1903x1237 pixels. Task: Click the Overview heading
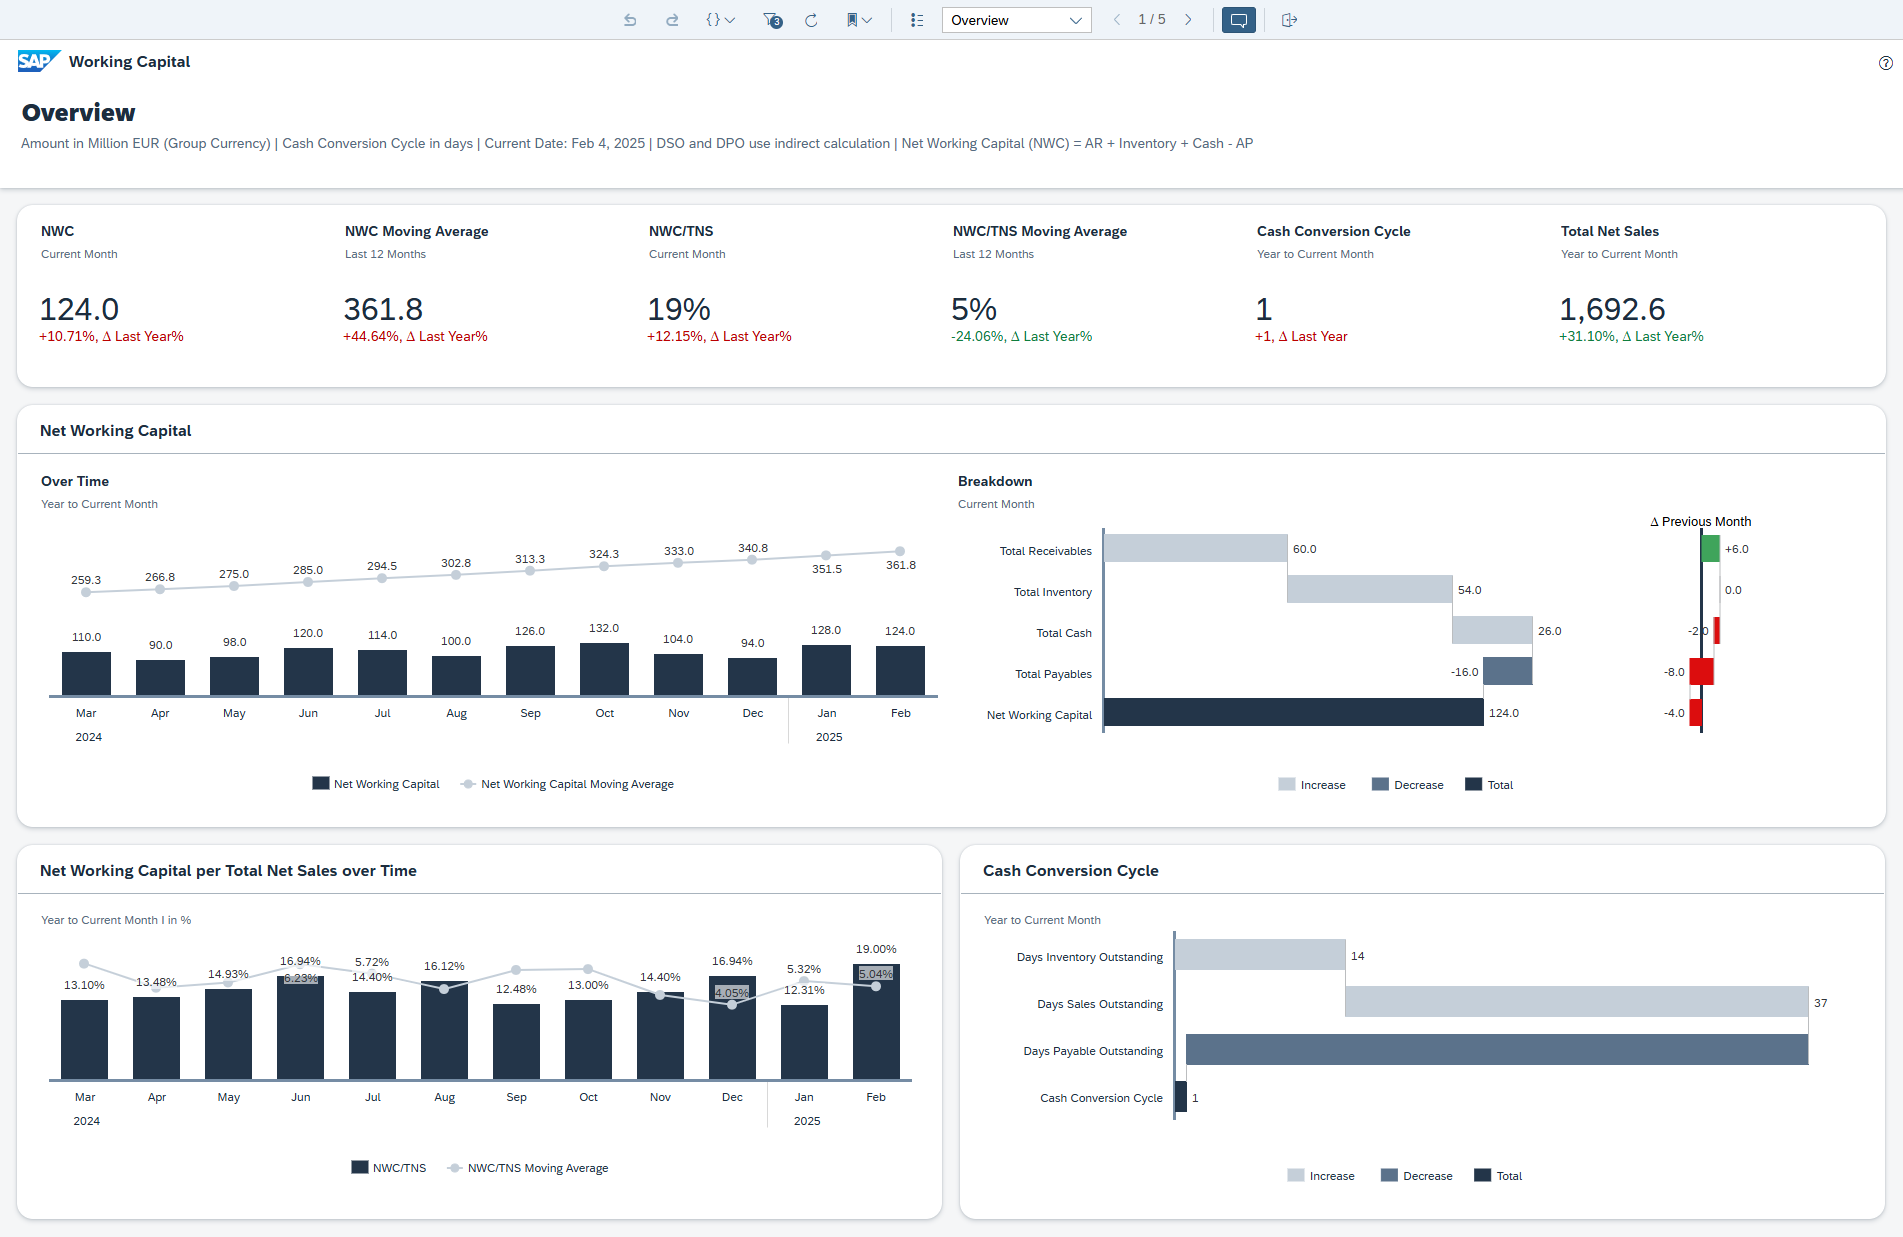tap(77, 112)
